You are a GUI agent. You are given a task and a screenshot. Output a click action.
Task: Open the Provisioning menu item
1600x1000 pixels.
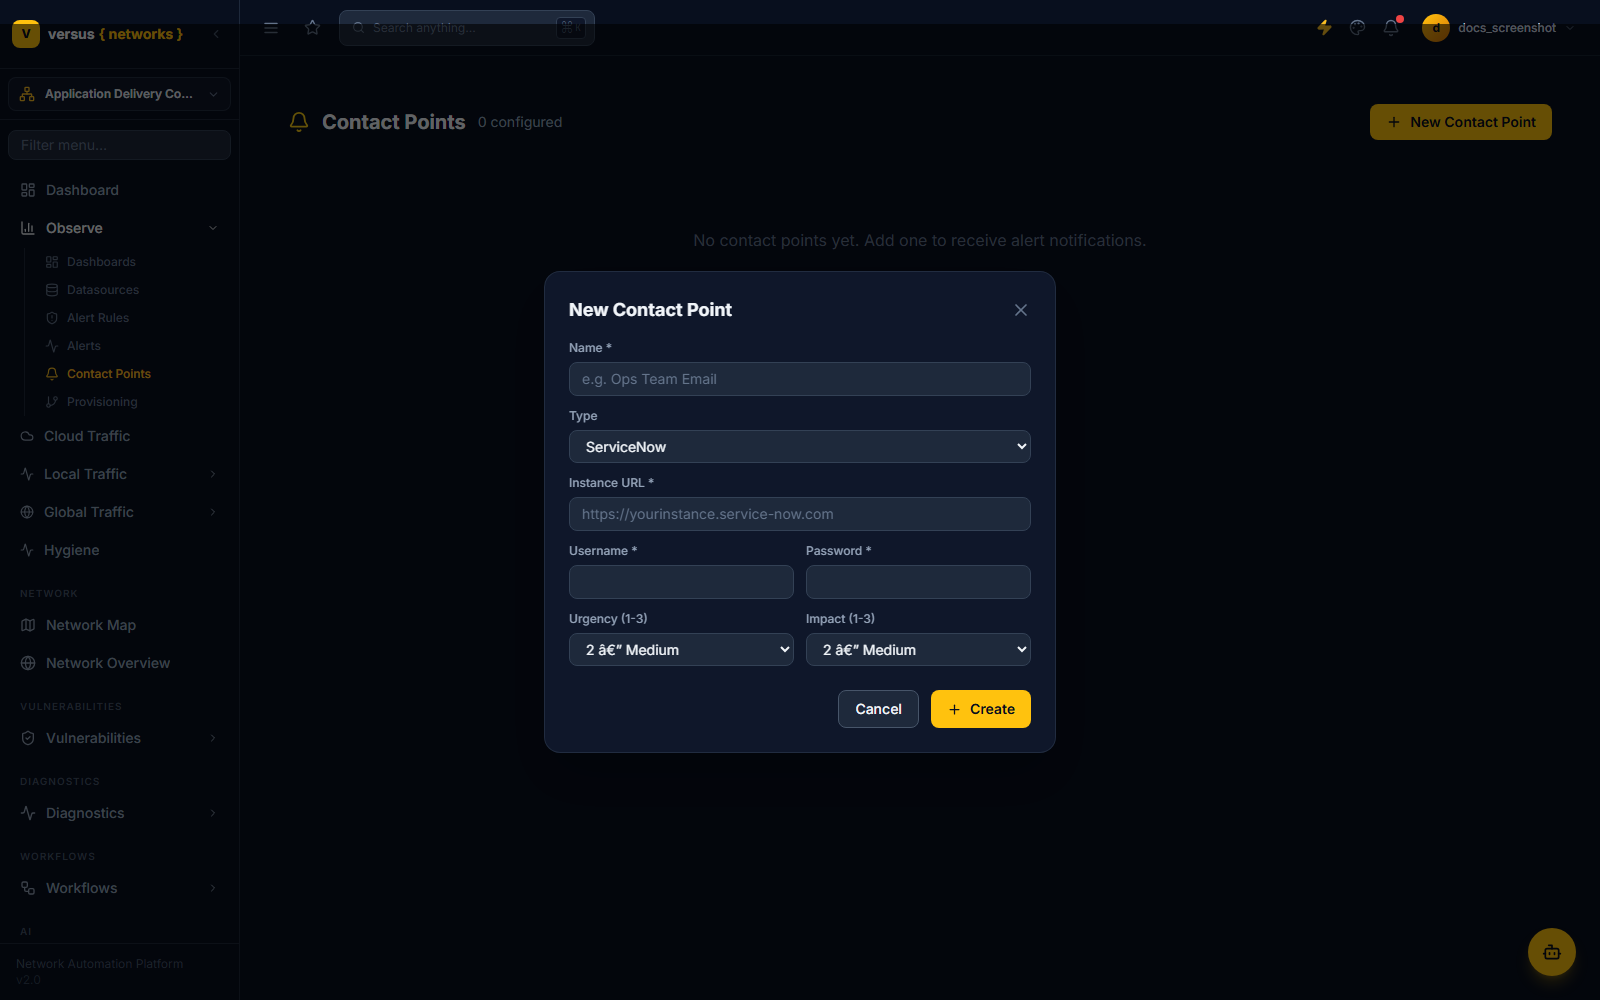pos(102,402)
